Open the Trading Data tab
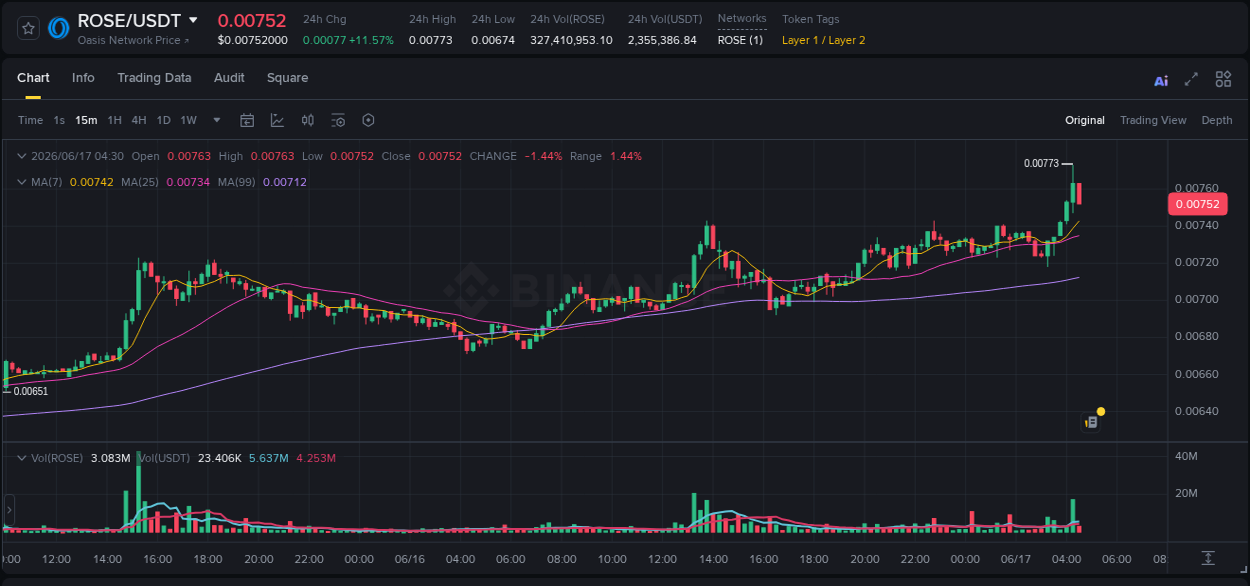Image resolution: width=1250 pixels, height=586 pixels. point(154,78)
